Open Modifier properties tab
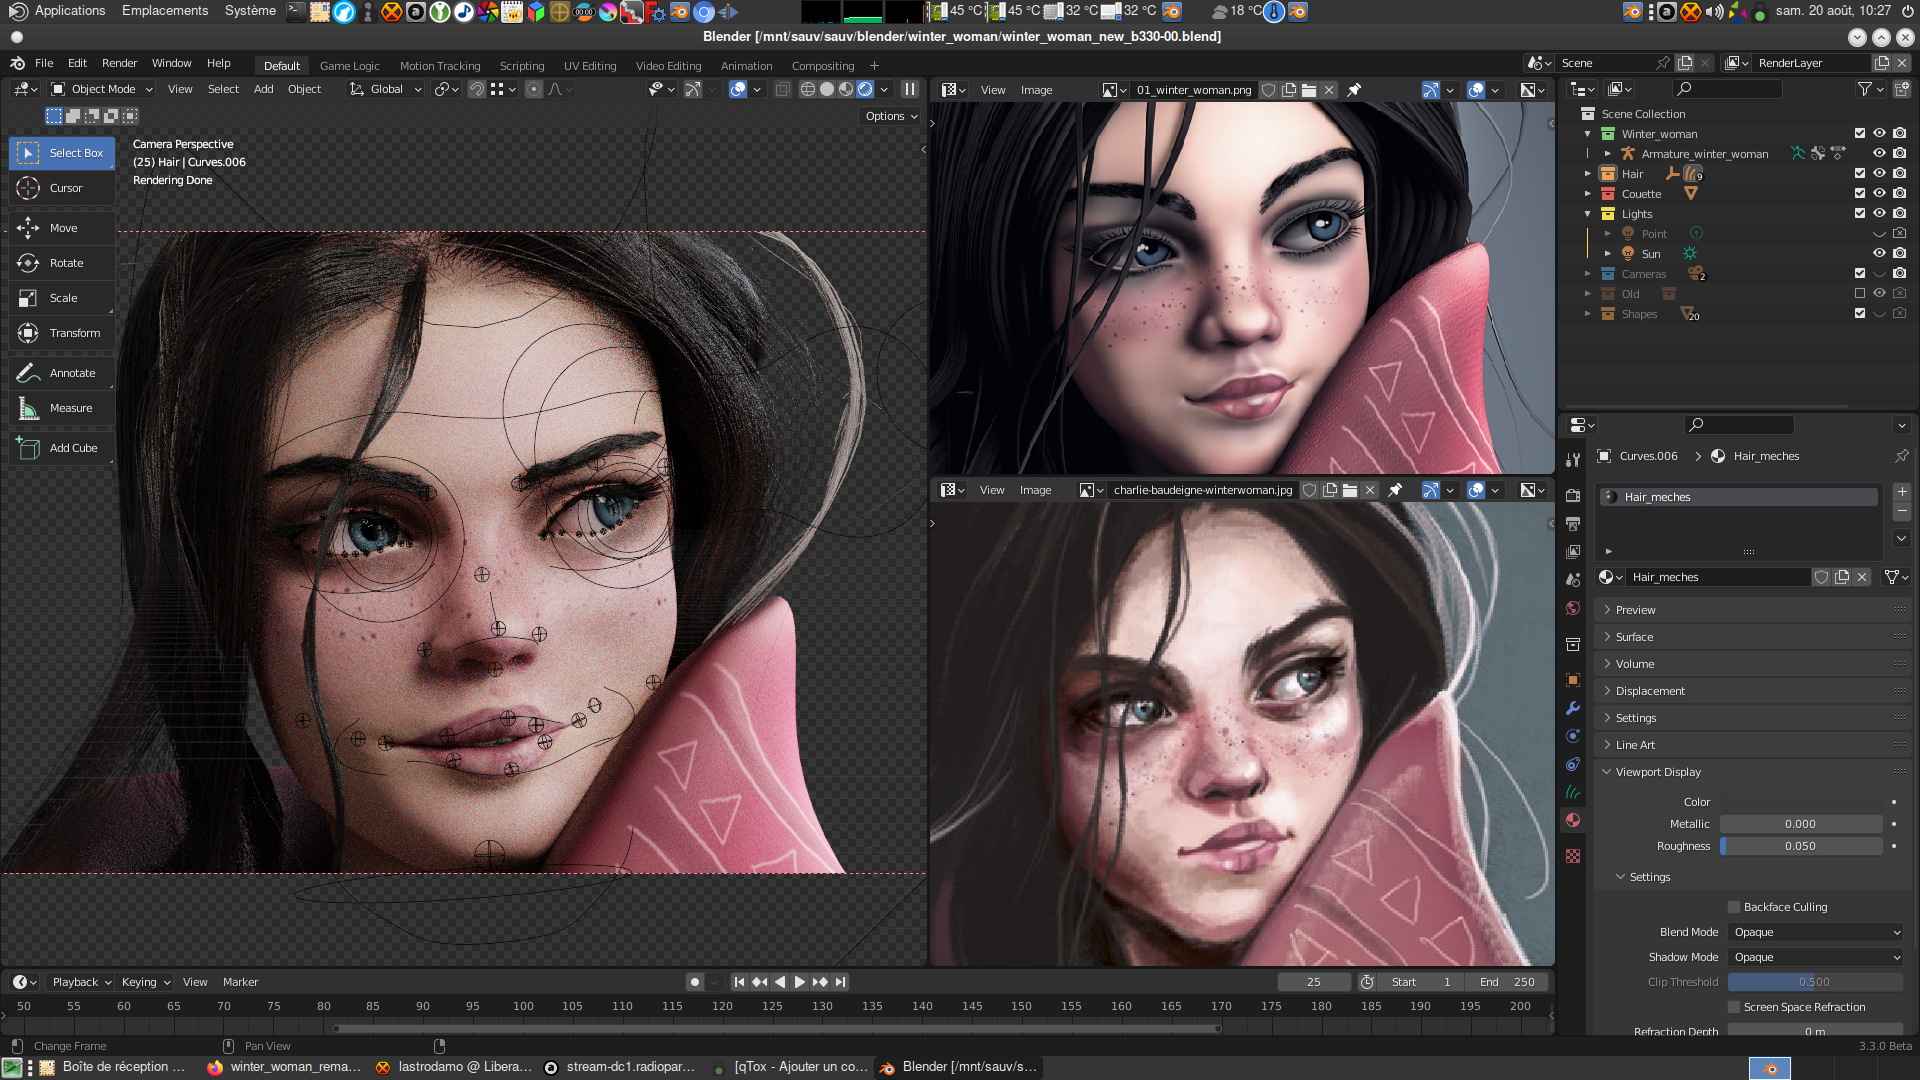Image resolution: width=1920 pixels, height=1080 pixels. (x=1573, y=708)
